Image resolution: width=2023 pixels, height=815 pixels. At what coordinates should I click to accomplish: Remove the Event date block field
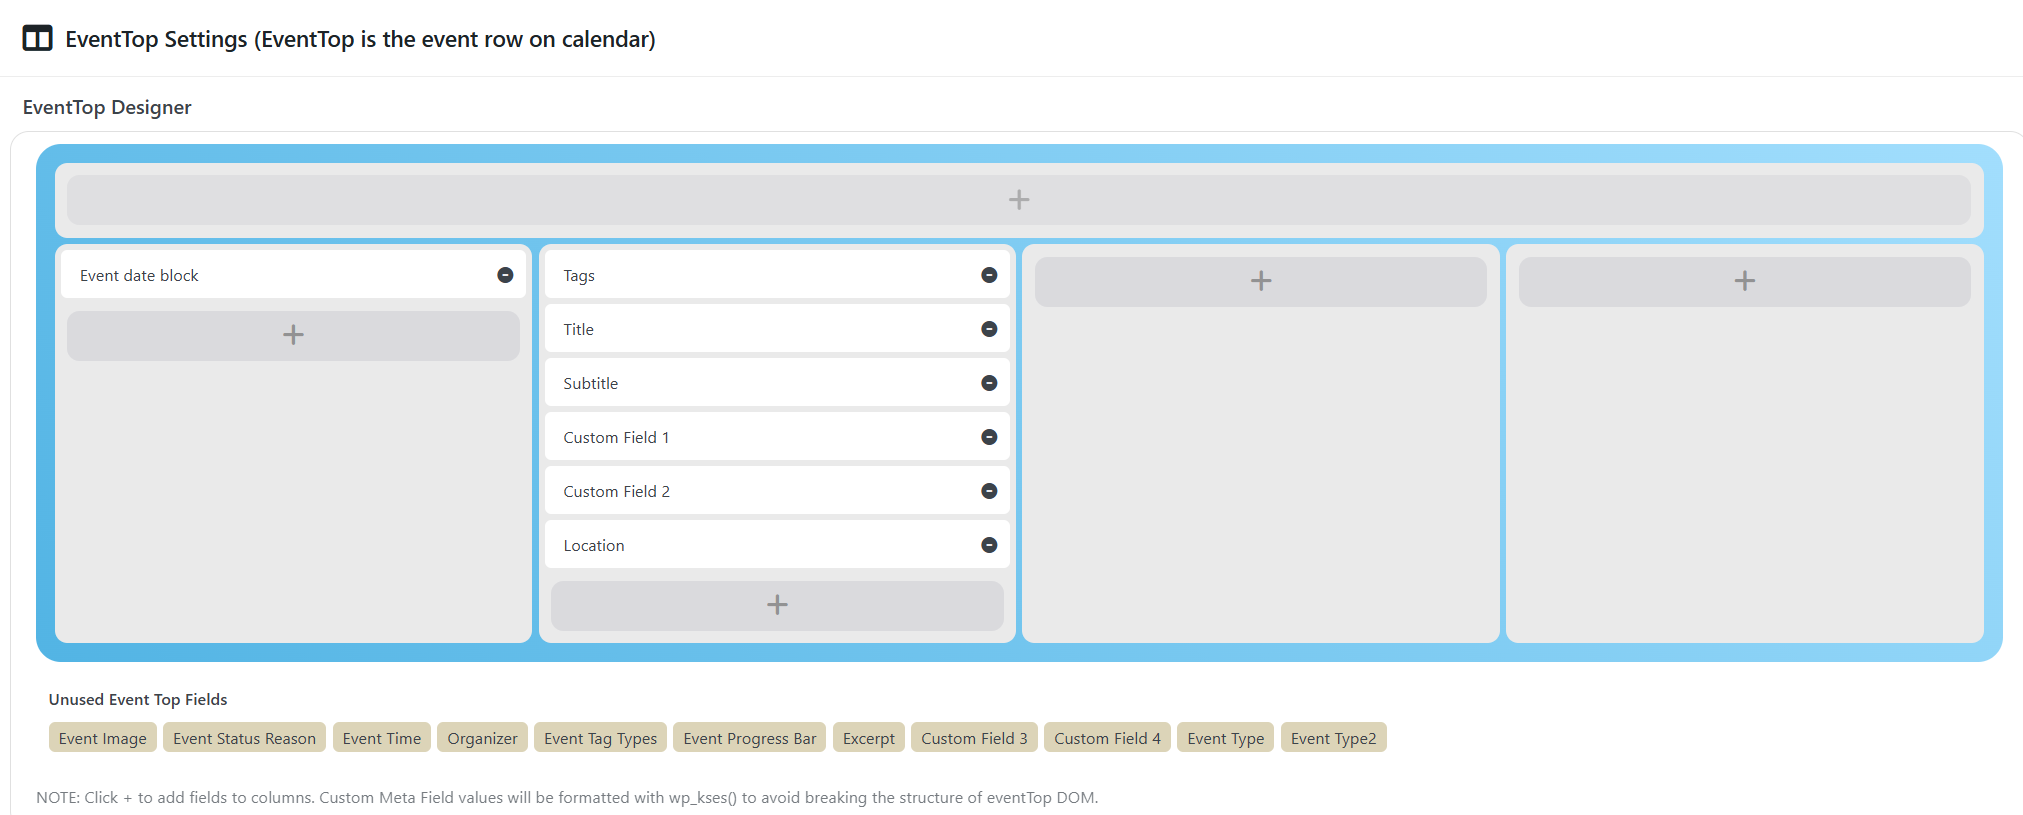[x=505, y=275]
